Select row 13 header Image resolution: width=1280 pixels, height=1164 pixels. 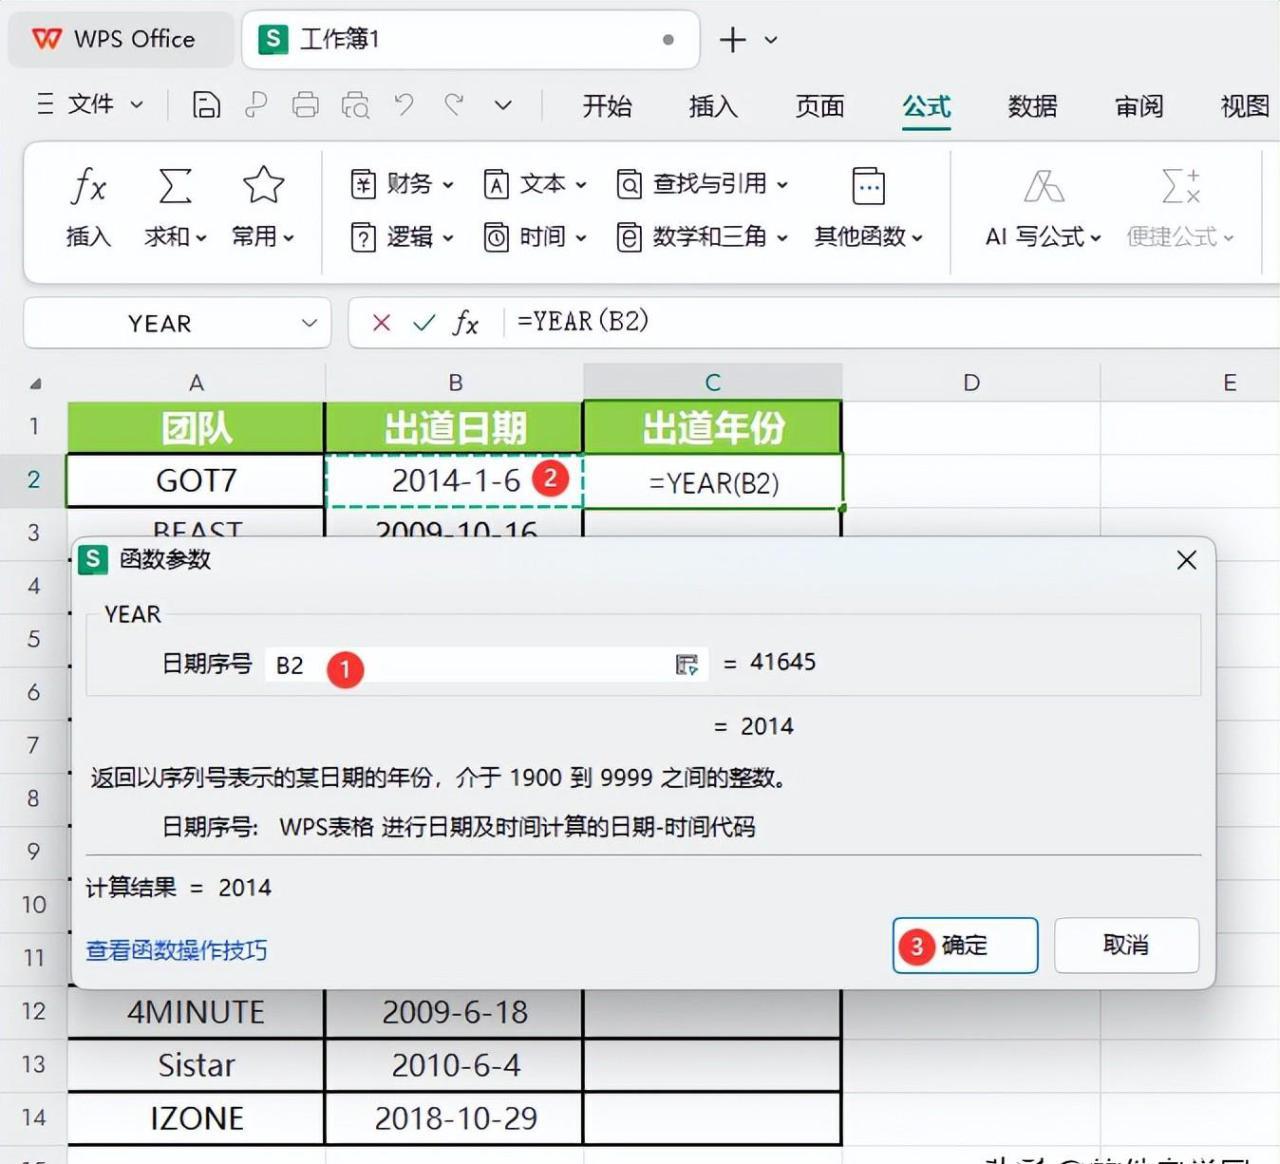(x=33, y=1064)
